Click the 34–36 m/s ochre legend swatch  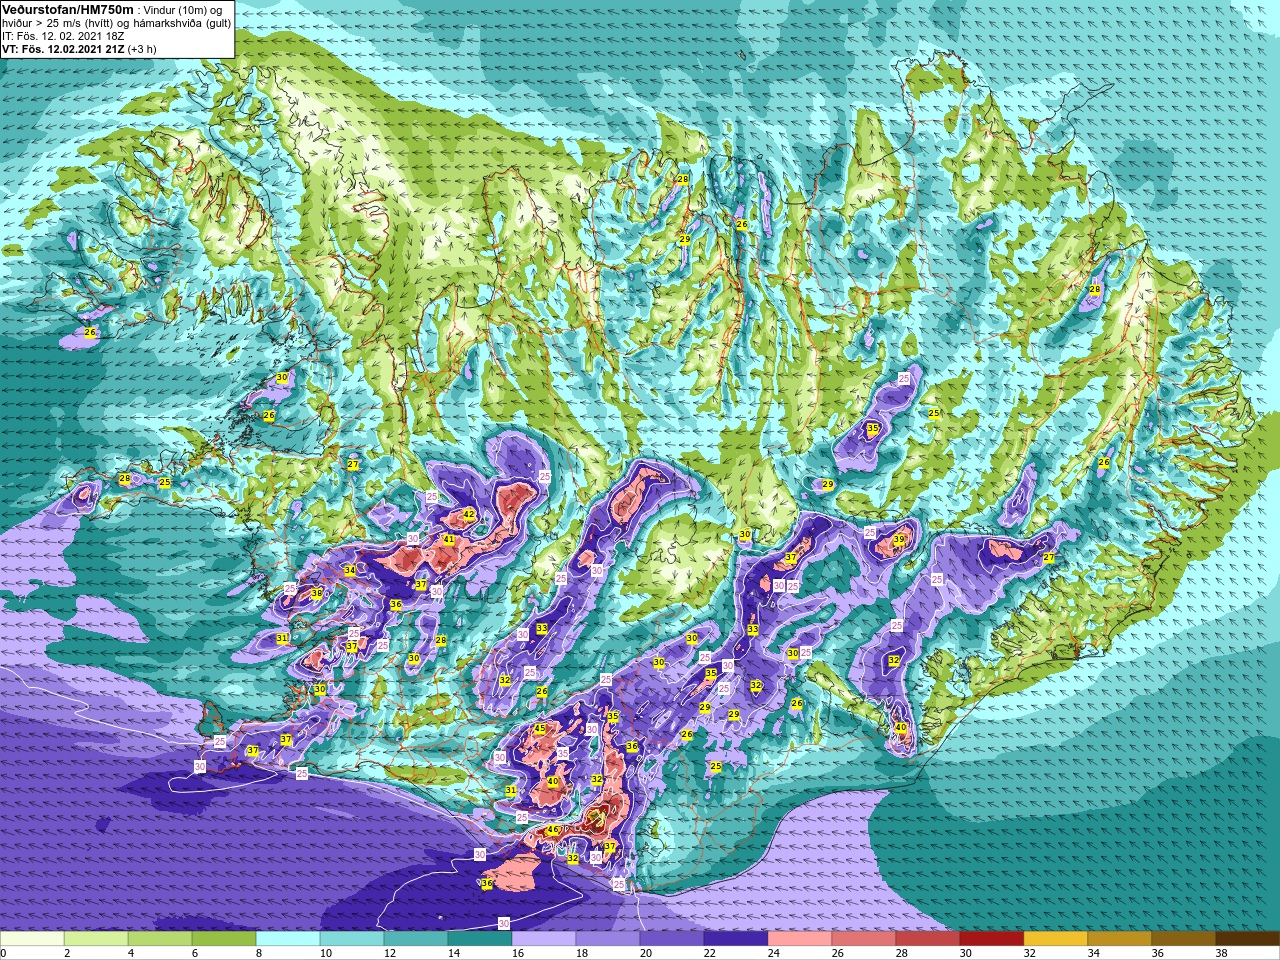pyautogui.click(x=1120, y=940)
